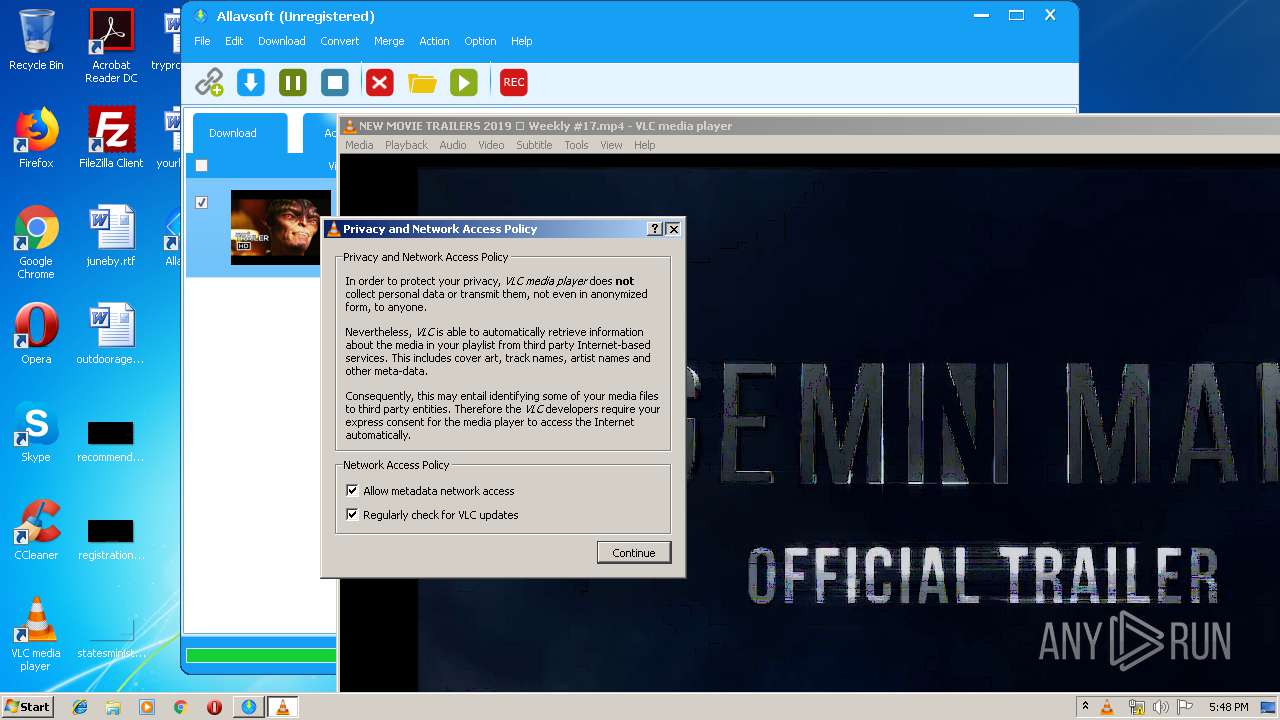Select Skype desktop shortcut
The height and width of the screenshot is (720, 1280).
(36, 432)
